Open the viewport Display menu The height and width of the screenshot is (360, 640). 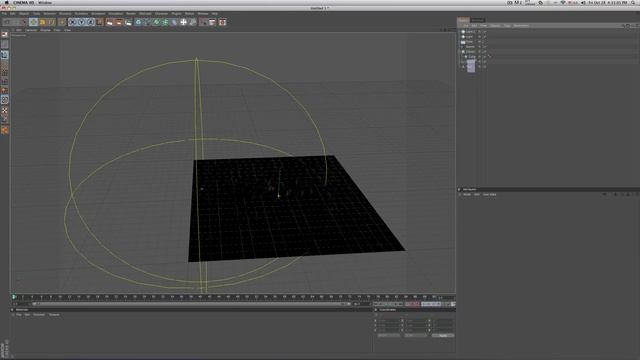(45, 30)
